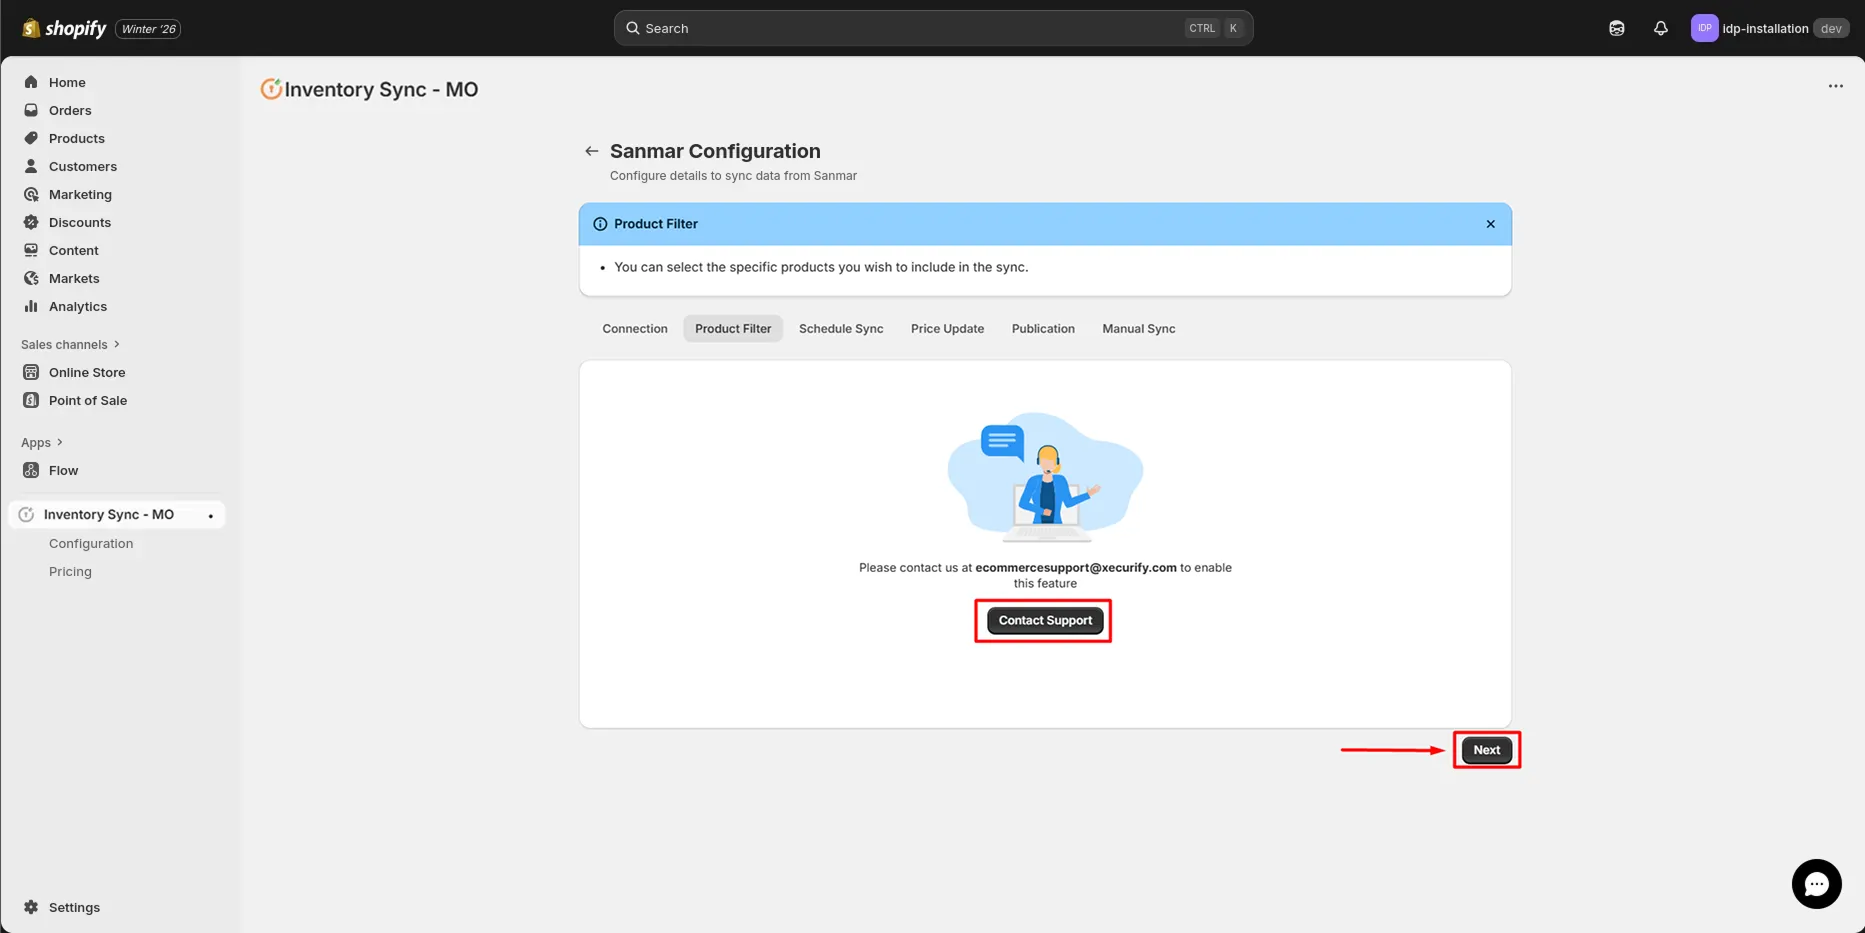Open the Discounts section

pos(80,222)
